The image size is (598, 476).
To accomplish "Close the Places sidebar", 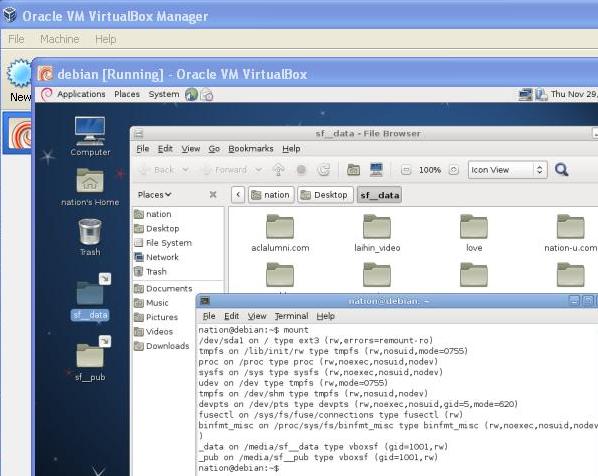I will point(213,195).
